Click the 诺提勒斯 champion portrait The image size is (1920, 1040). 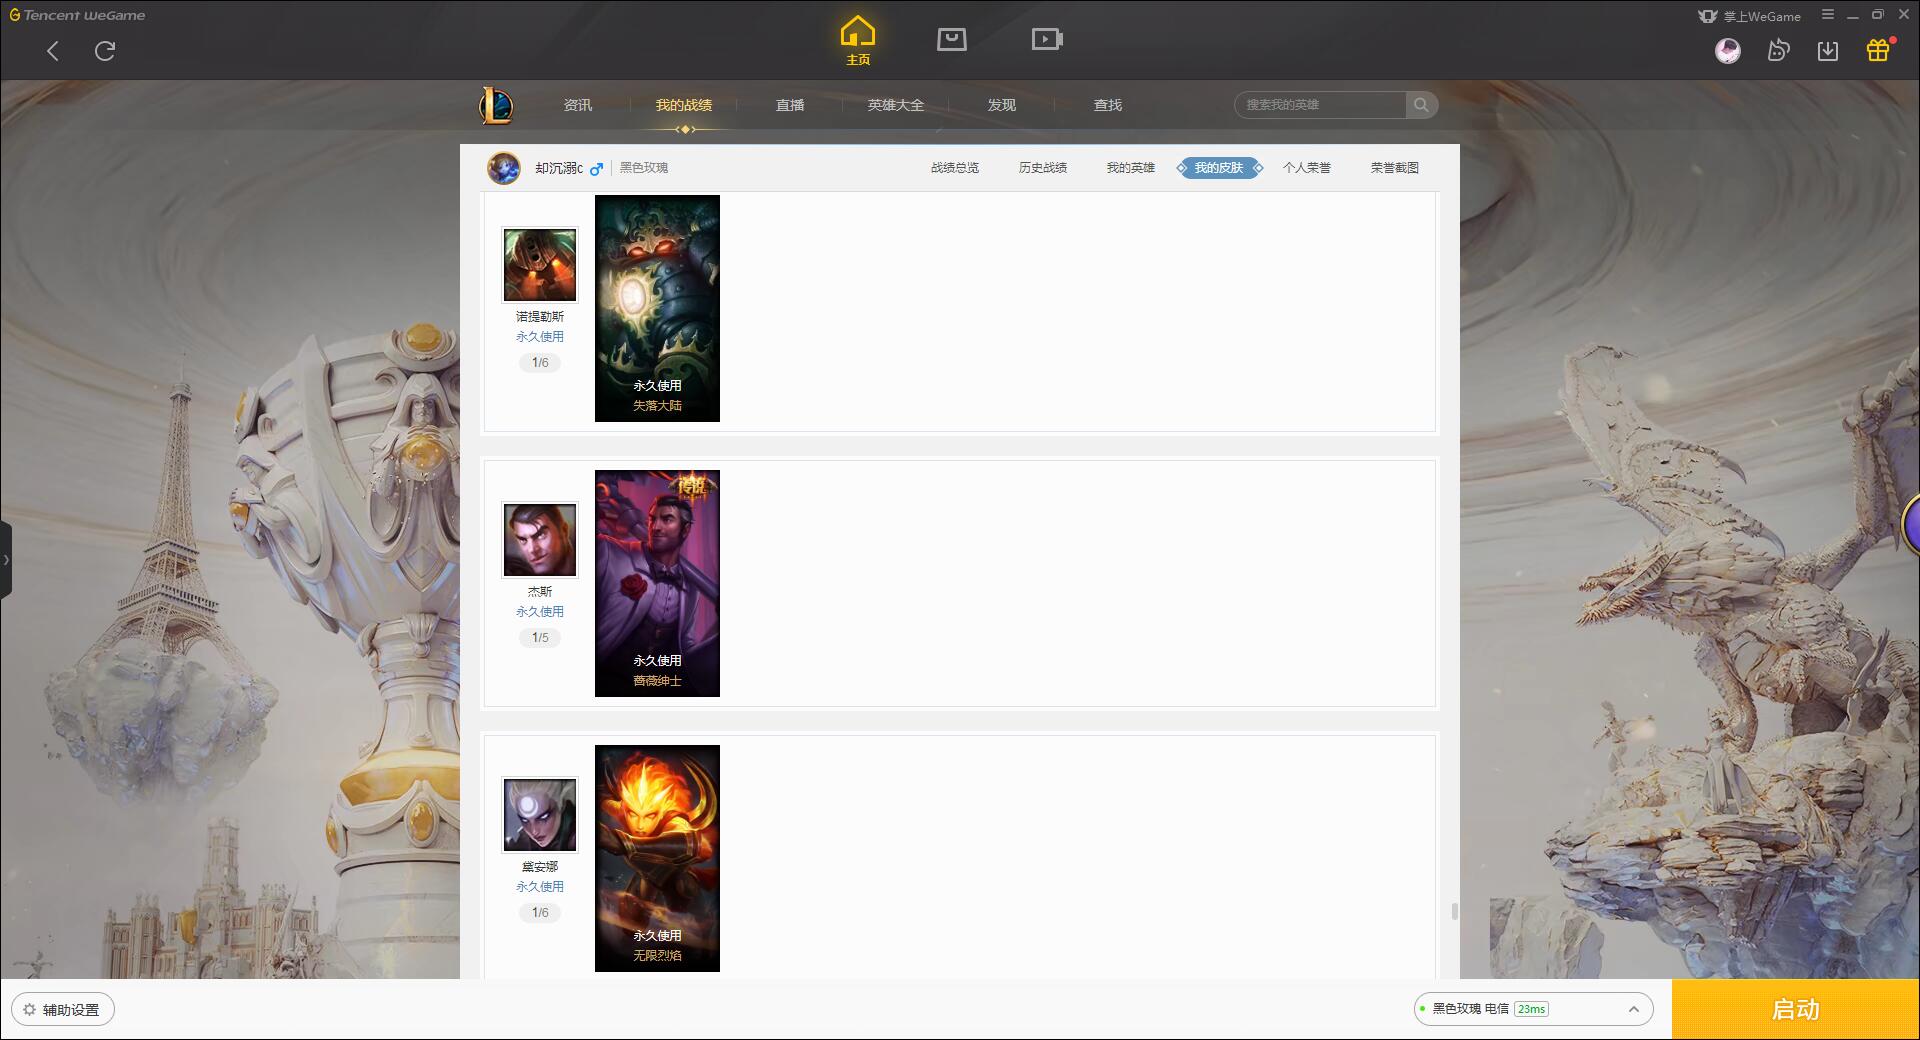click(540, 265)
